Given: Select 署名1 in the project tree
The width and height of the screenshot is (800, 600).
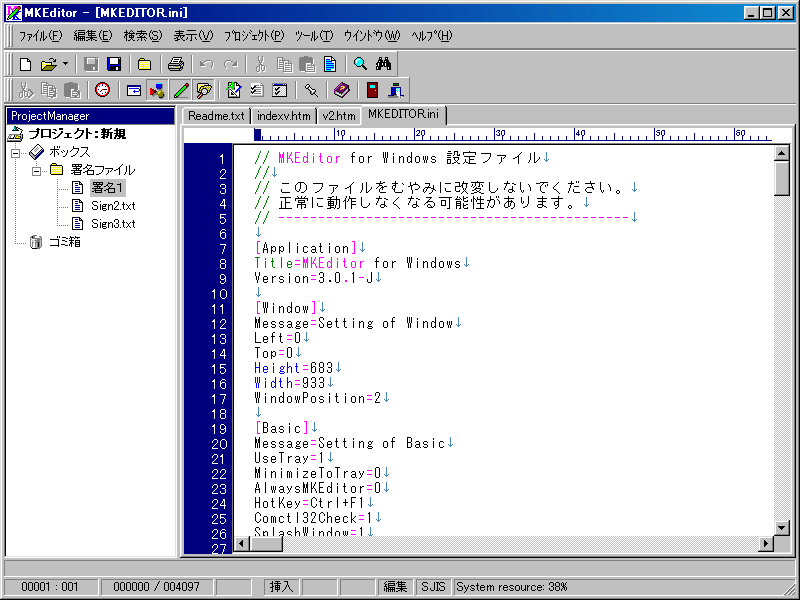Looking at the screenshot, I should 107,188.
